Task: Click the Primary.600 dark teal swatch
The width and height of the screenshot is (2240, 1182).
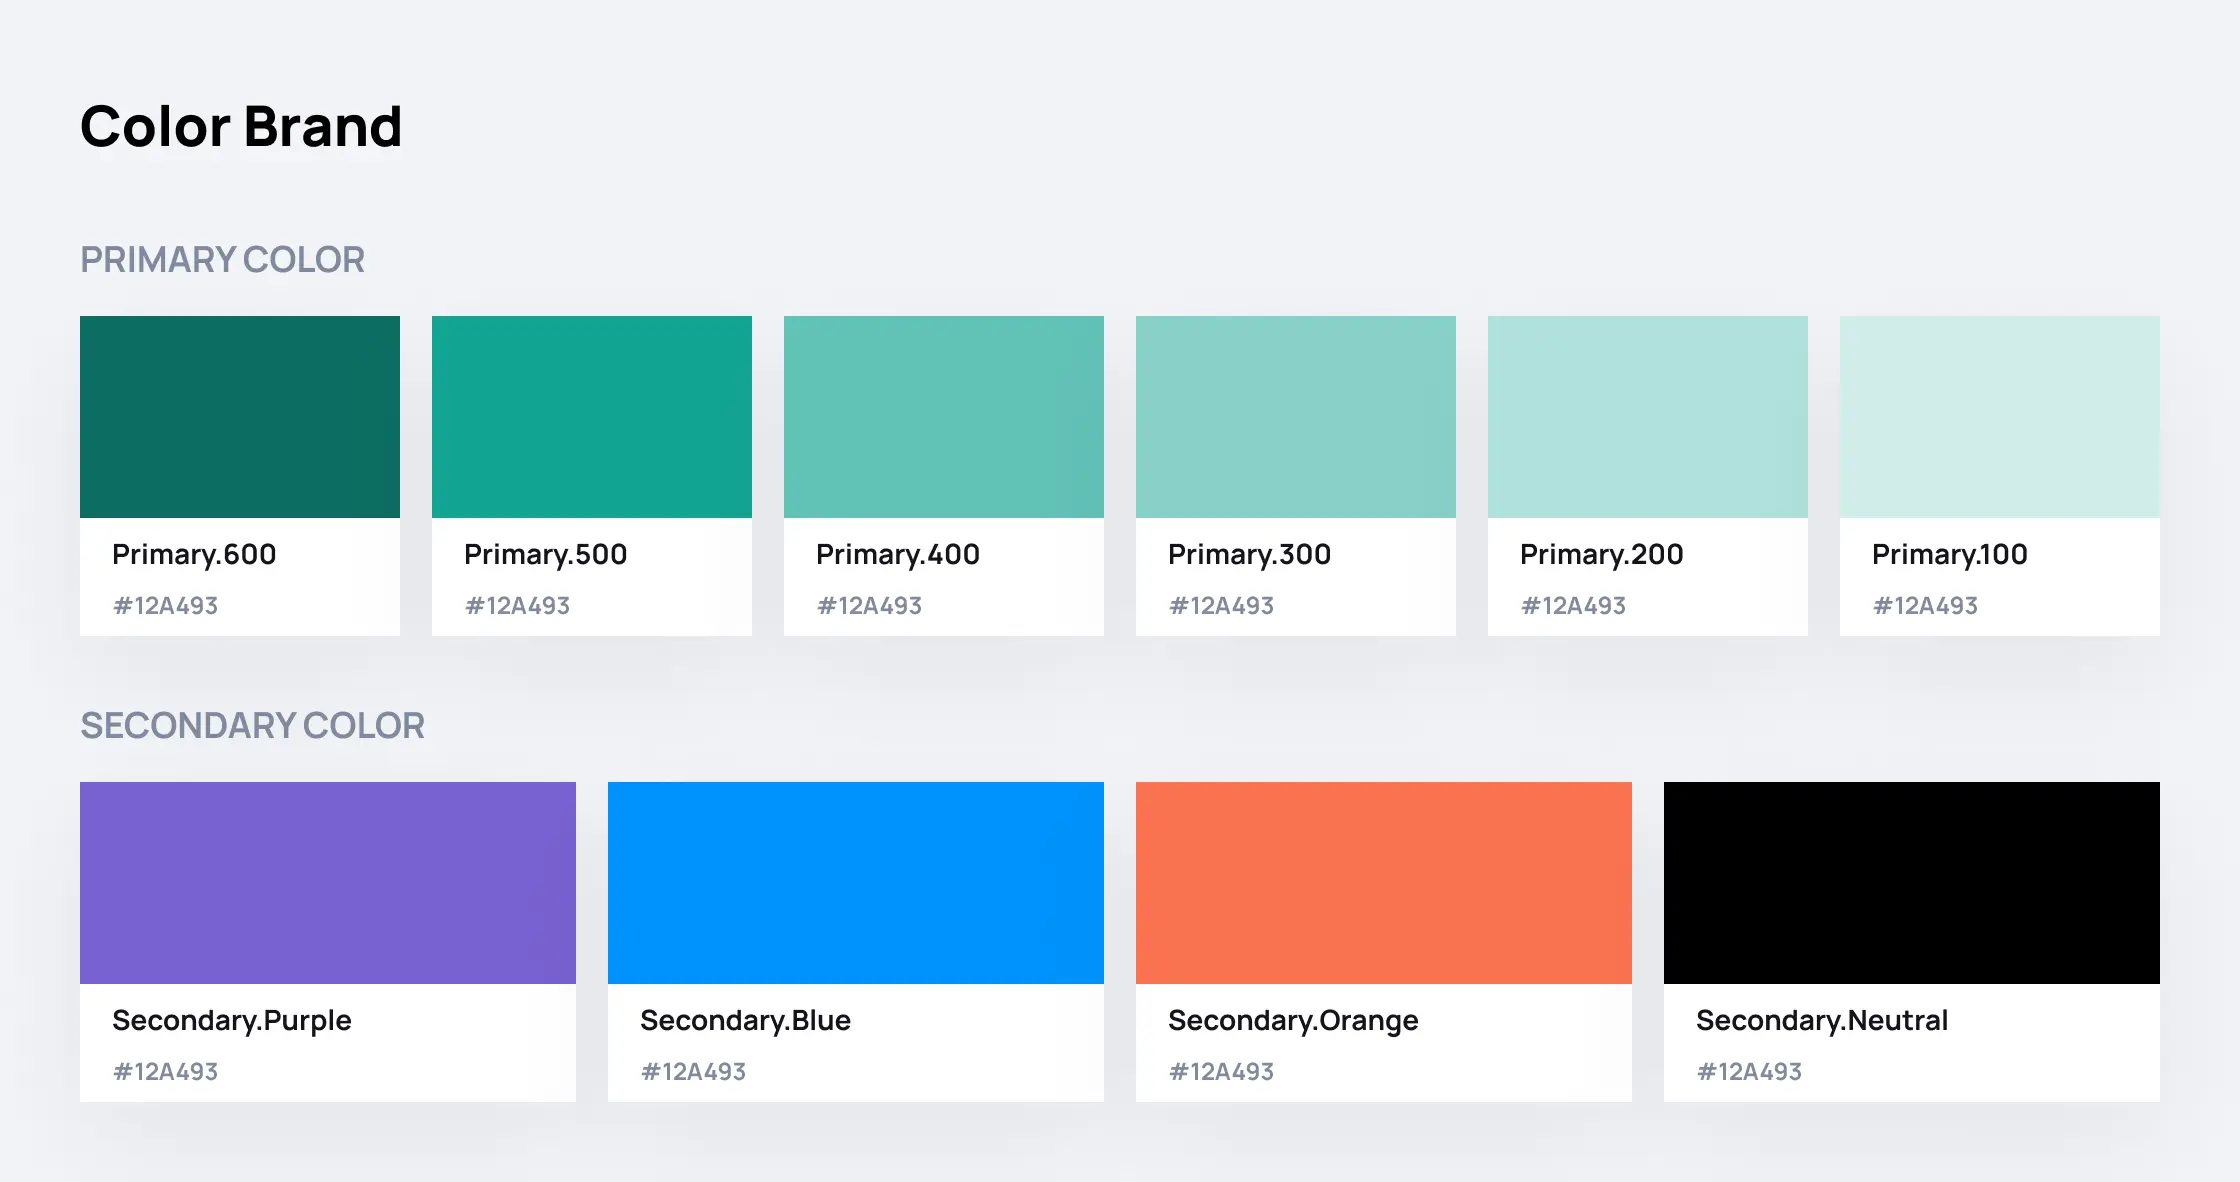Action: pyautogui.click(x=240, y=417)
